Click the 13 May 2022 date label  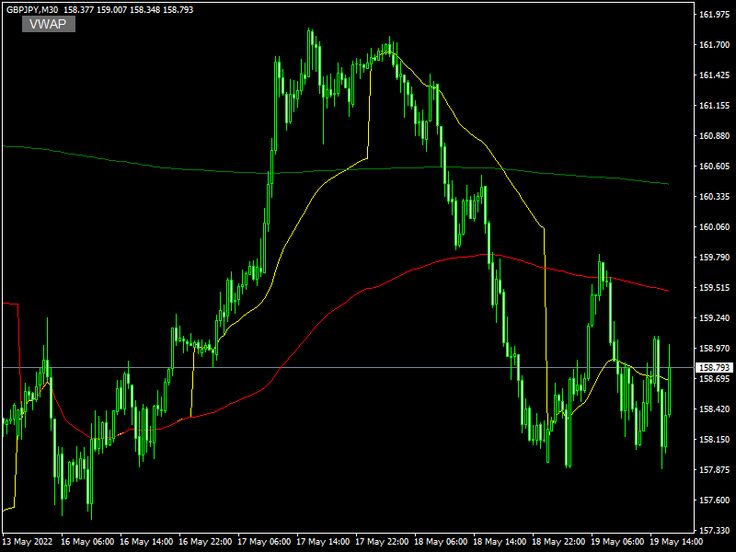(27, 541)
